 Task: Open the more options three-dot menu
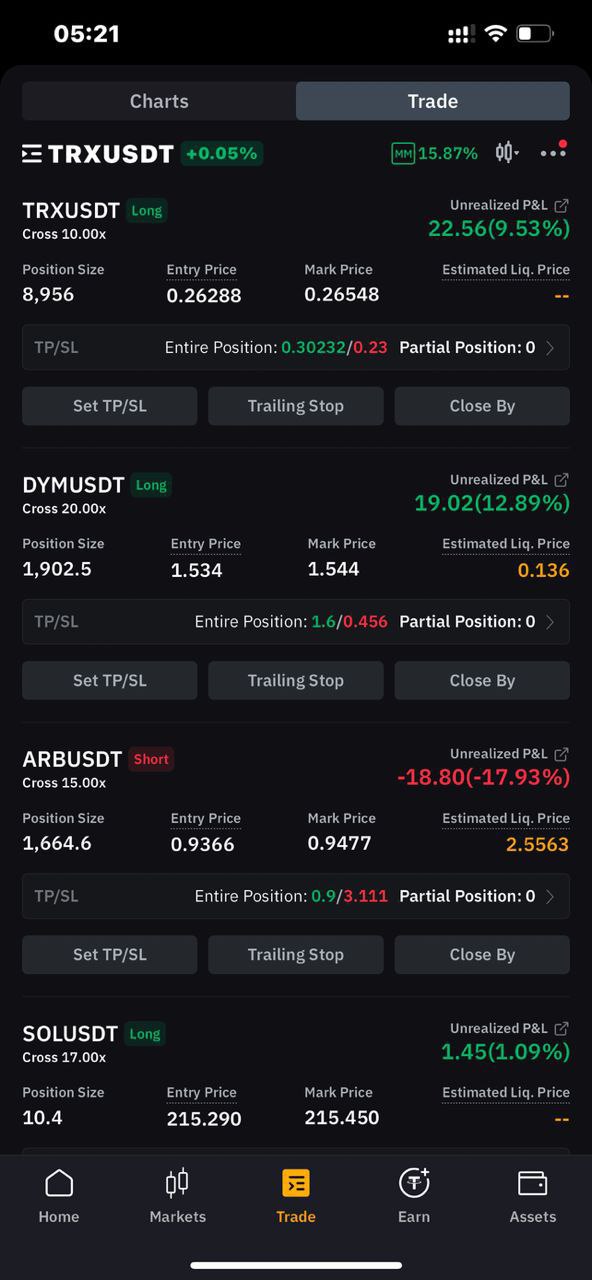553,153
